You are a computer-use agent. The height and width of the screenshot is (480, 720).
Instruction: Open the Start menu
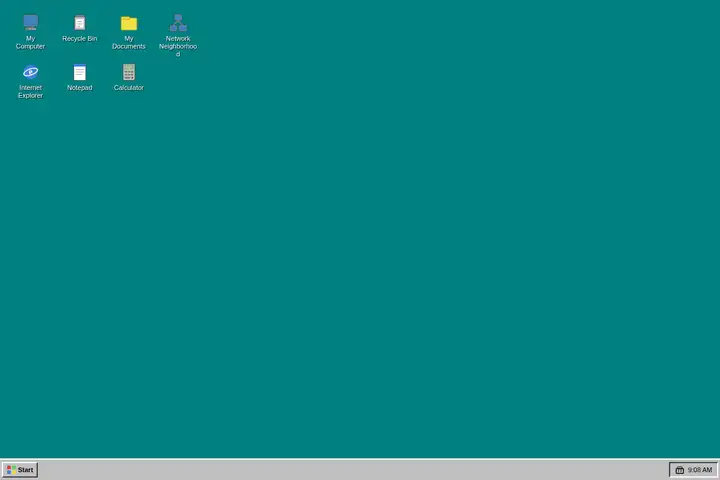coord(20,469)
